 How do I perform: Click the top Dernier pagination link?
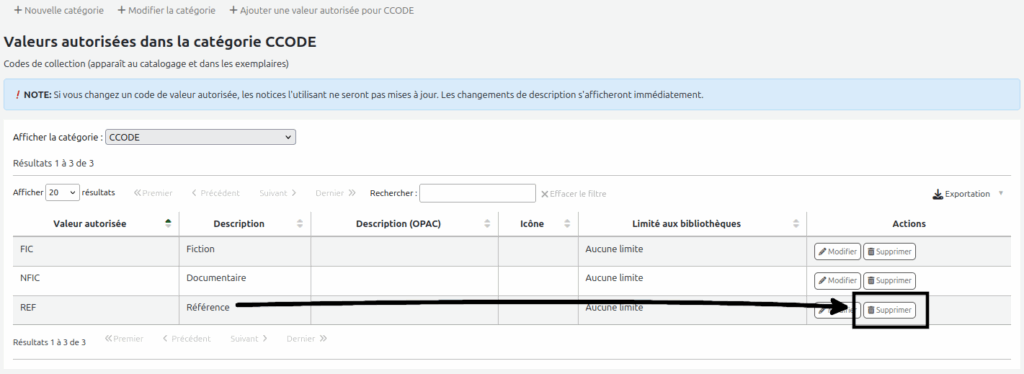click(x=335, y=193)
